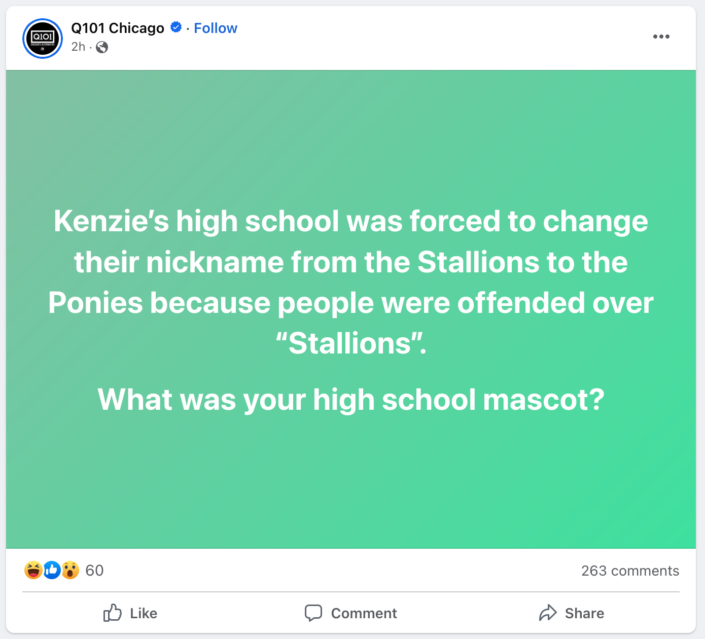Open the post via 2h timestamp

(77, 47)
